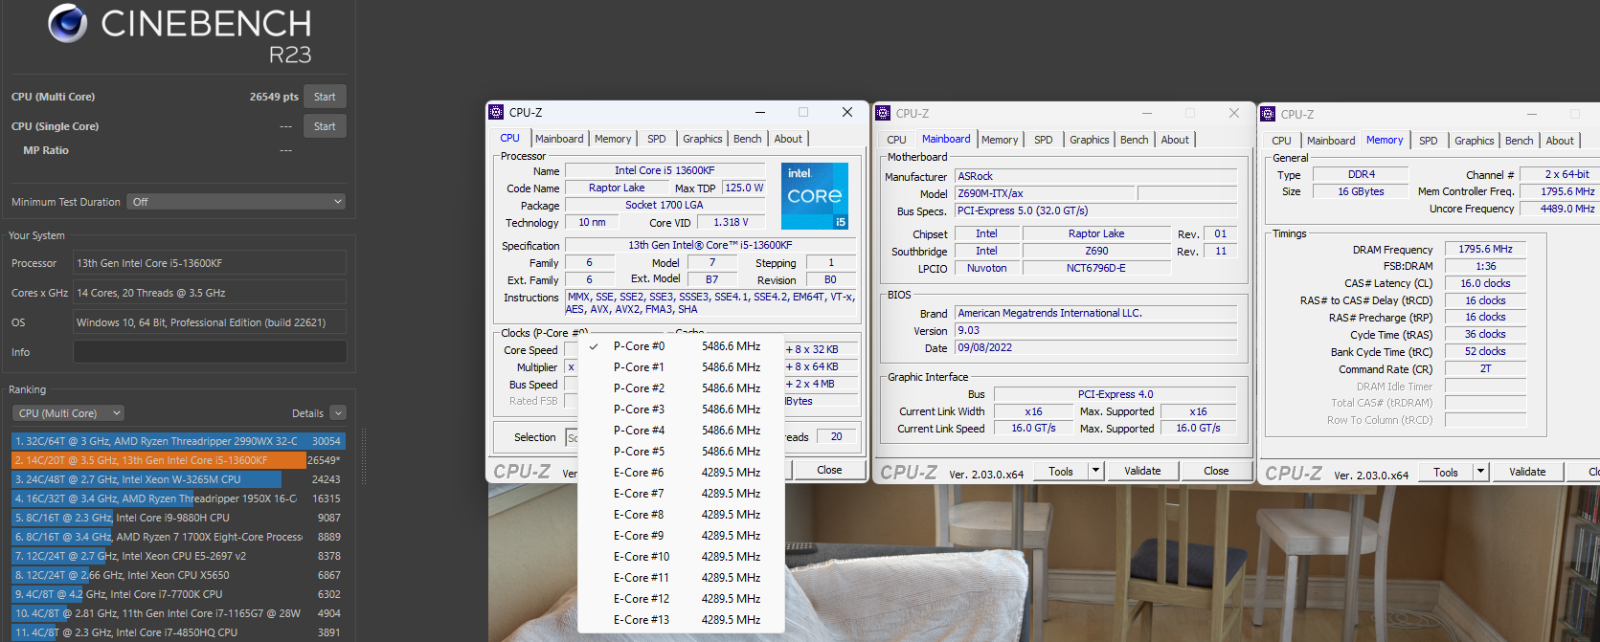The image size is (1600, 642).
Task: Open Bench tab in the CPU-Z Mainboard window
Action: tap(1134, 140)
